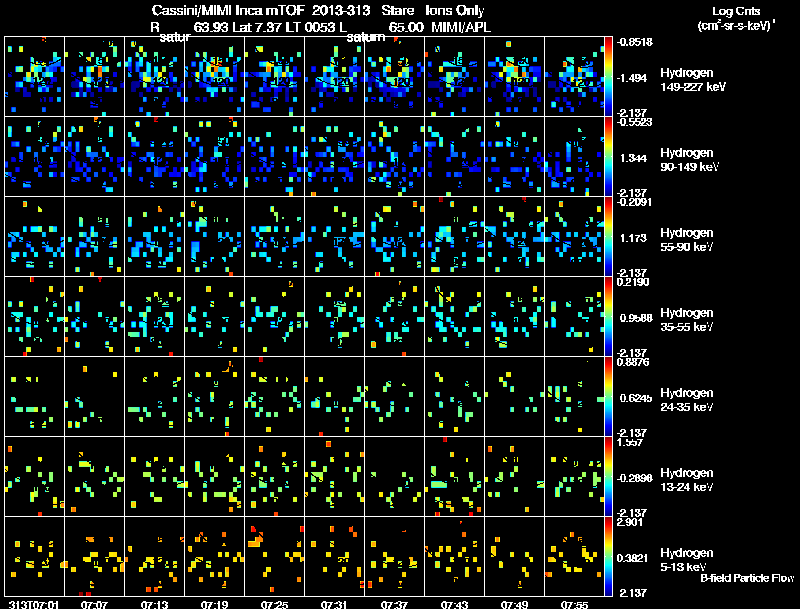The image size is (800, 609).
Task: Click the color bar value '-0.5523'
Action: pos(635,122)
